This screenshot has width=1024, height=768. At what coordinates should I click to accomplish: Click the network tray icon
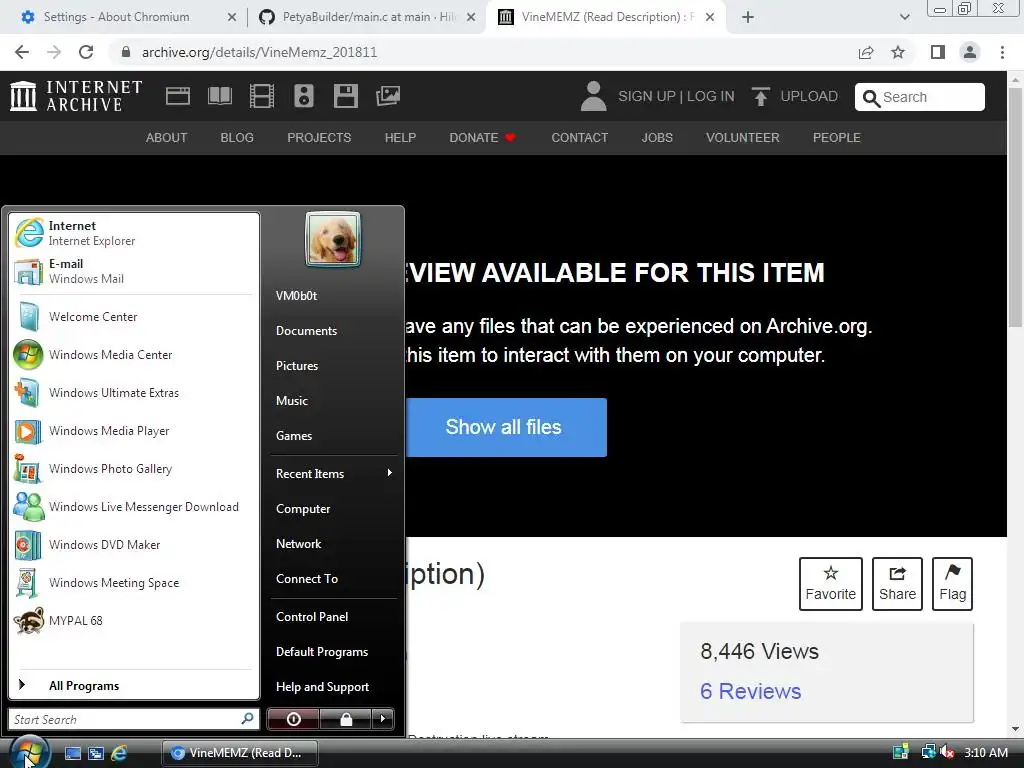tap(928, 752)
